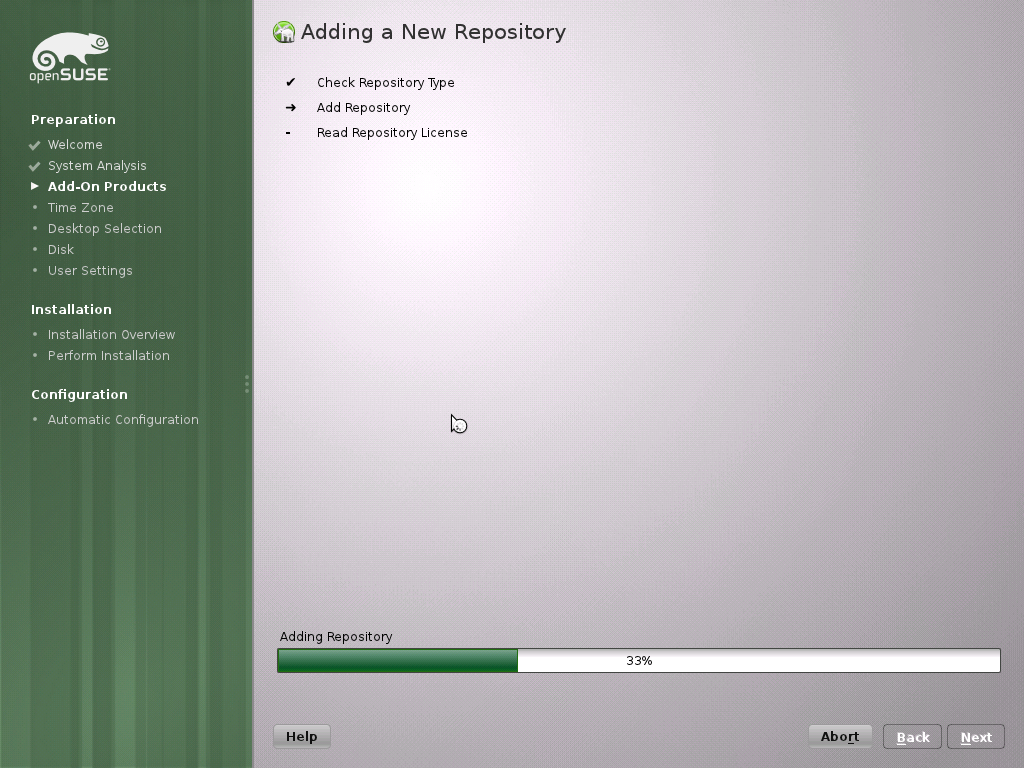Viewport: 1024px width, 768px height.
Task: Select System Analysis step in sidebar
Action: click(x=97, y=166)
